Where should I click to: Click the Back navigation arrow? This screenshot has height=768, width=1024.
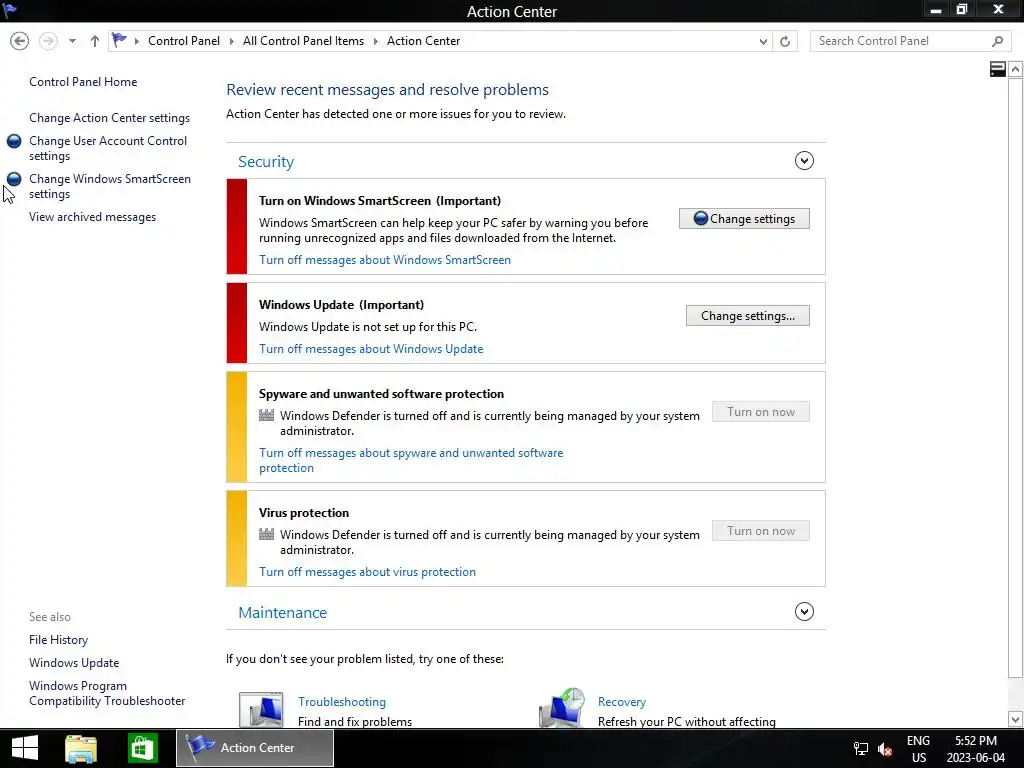20,41
